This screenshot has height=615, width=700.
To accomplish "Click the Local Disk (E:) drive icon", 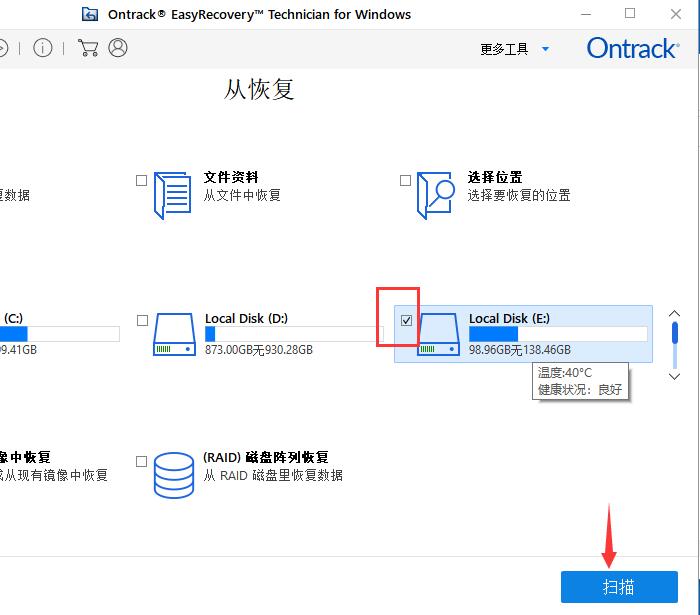I will pos(438,334).
